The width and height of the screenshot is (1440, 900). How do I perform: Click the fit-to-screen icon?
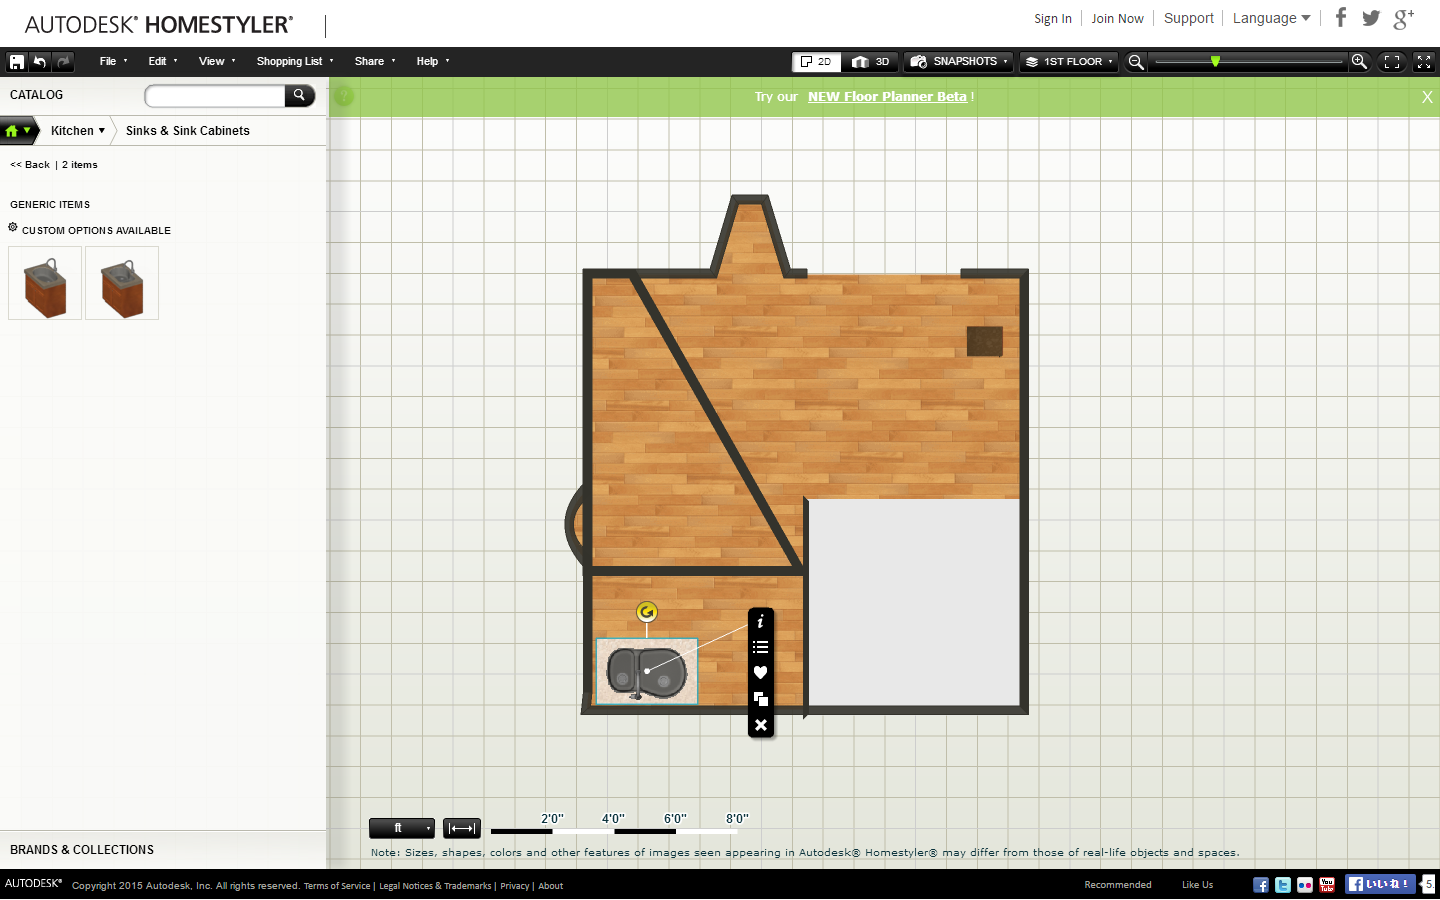(1392, 62)
